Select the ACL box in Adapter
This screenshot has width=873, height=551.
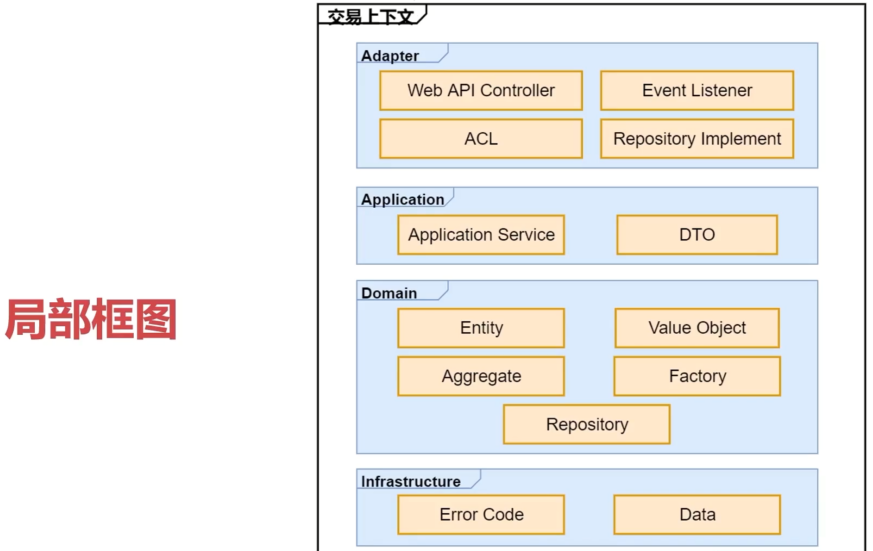pos(481,139)
